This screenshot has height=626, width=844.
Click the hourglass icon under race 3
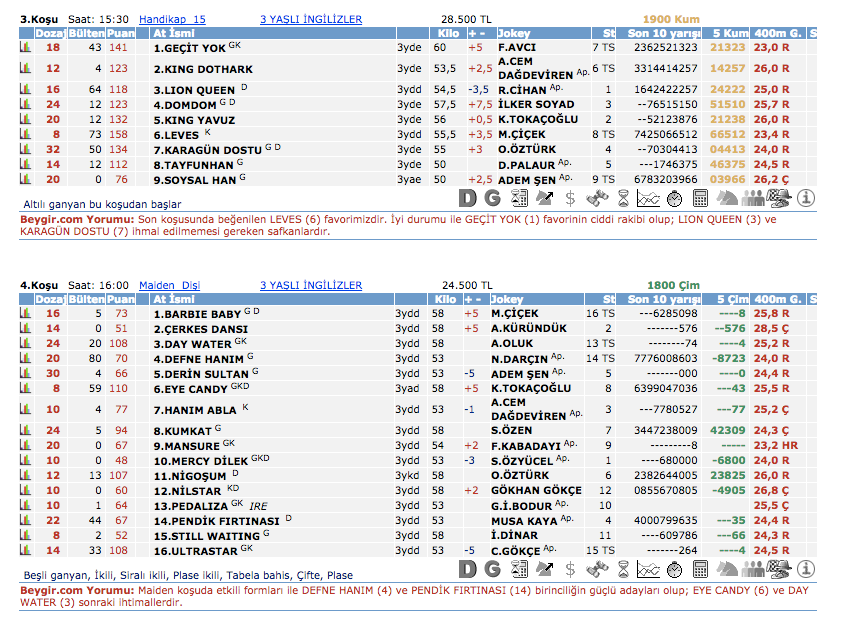[x=622, y=197]
